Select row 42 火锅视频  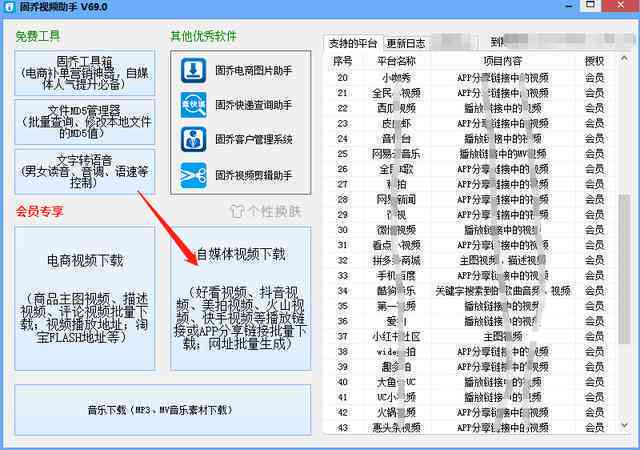469,412
